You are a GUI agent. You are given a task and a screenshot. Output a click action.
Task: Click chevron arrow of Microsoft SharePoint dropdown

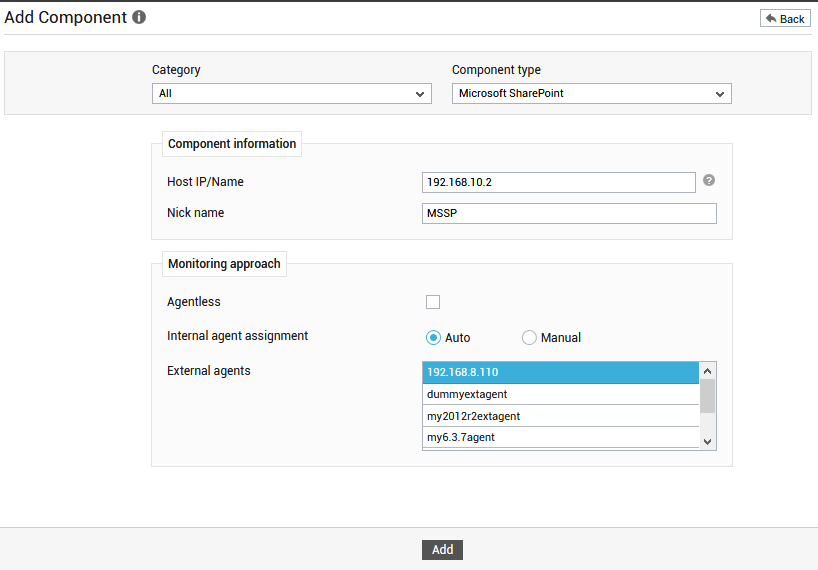point(720,94)
